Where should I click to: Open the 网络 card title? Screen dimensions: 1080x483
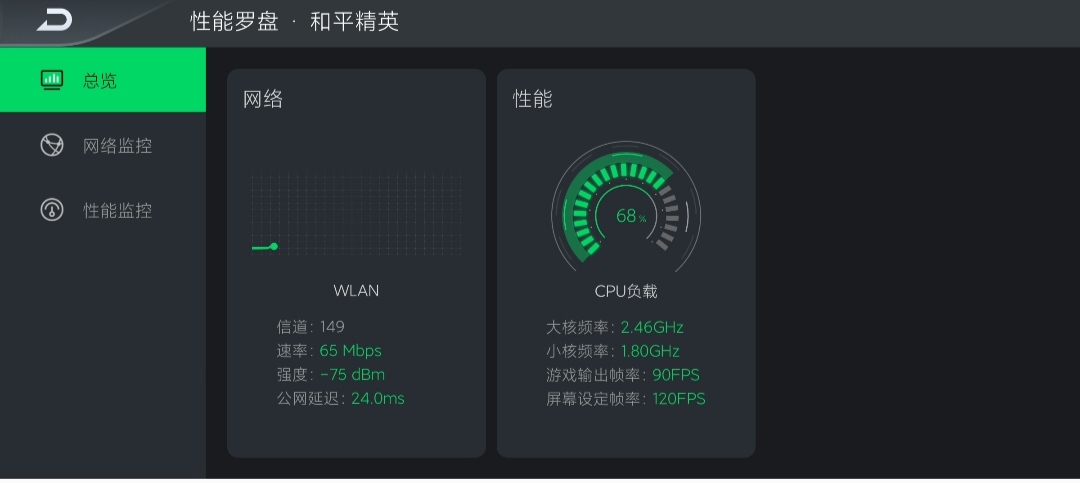point(263,99)
